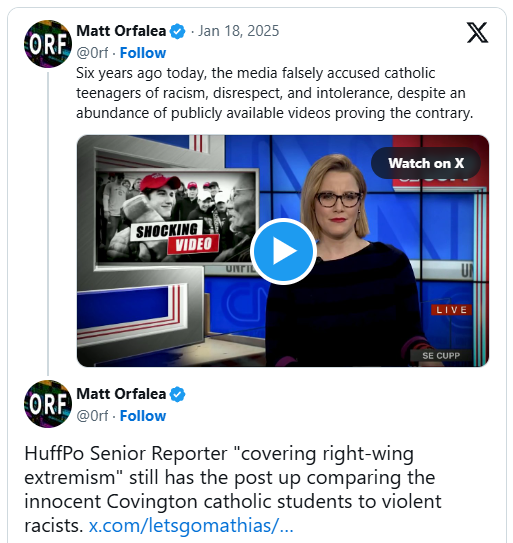Screen dimensions: 513x543
Task: Play the embedded video
Action: pos(283,251)
